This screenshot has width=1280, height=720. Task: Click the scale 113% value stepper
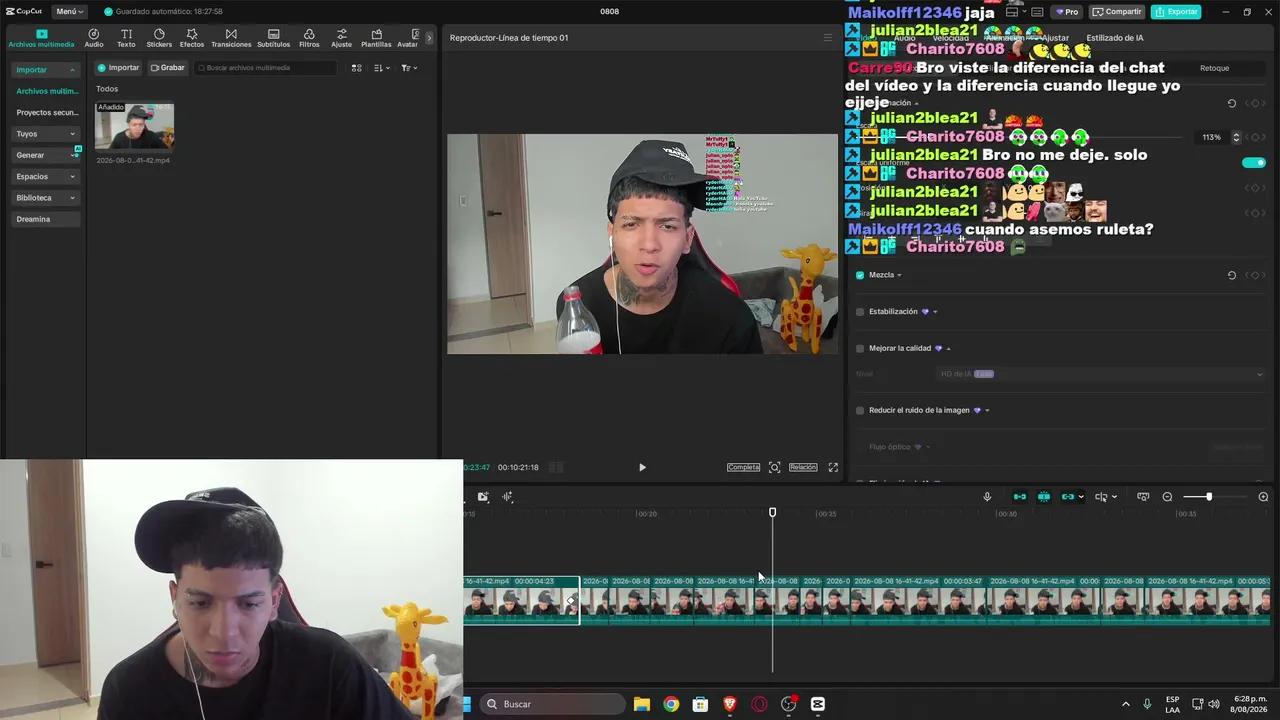tap(1236, 137)
